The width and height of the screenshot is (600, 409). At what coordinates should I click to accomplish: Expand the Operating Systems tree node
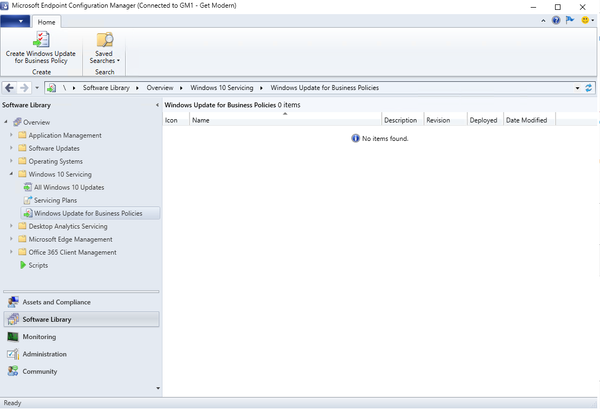(x=11, y=161)
